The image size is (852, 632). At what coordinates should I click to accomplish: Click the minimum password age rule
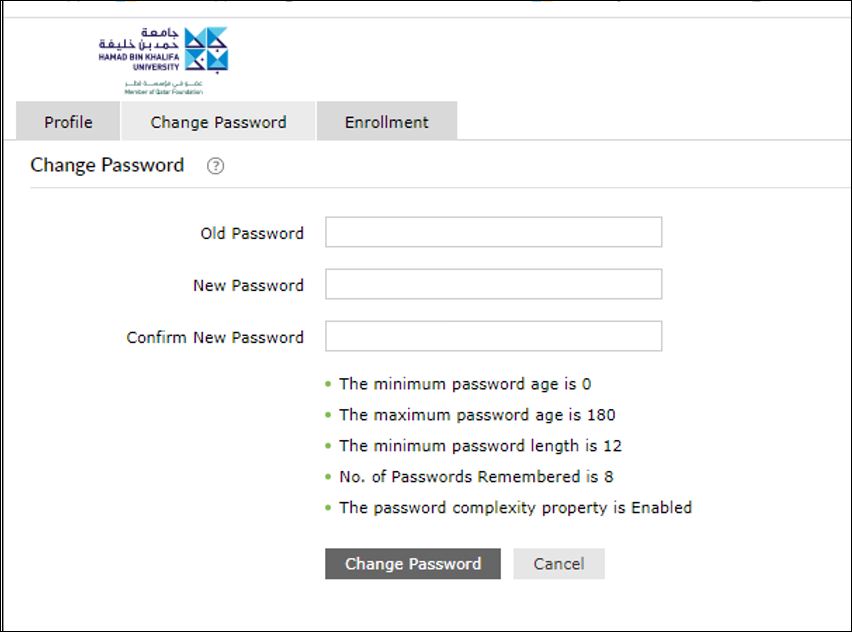coord(465,384)
